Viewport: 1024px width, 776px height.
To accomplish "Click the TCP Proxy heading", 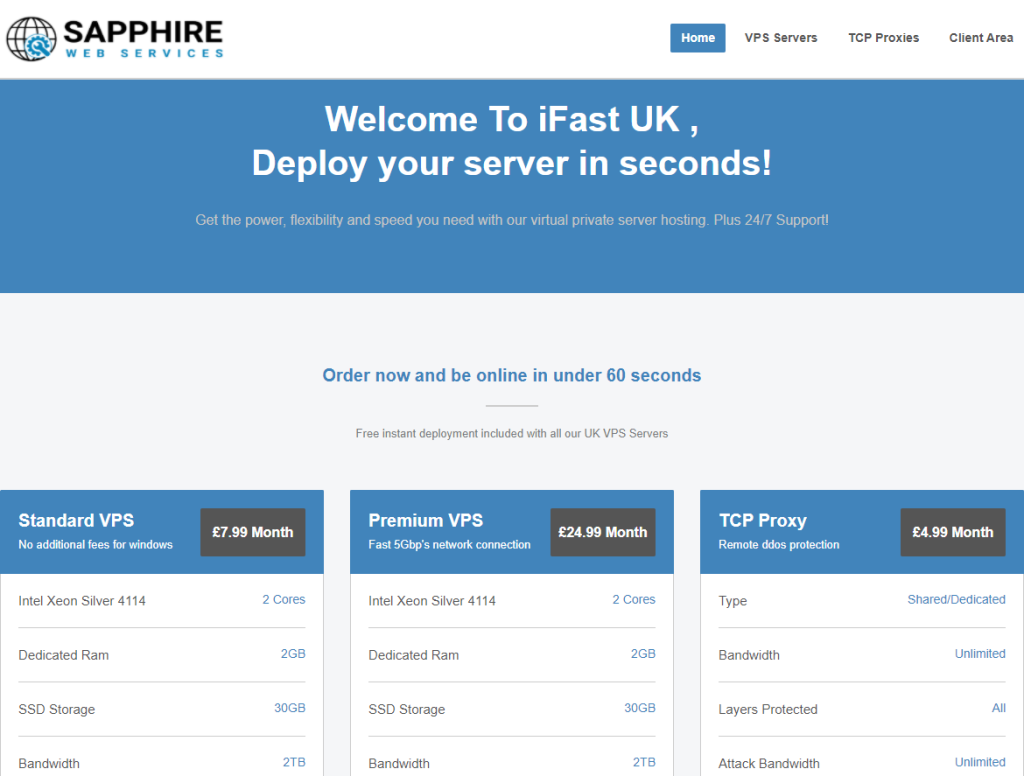I will 763,521.
